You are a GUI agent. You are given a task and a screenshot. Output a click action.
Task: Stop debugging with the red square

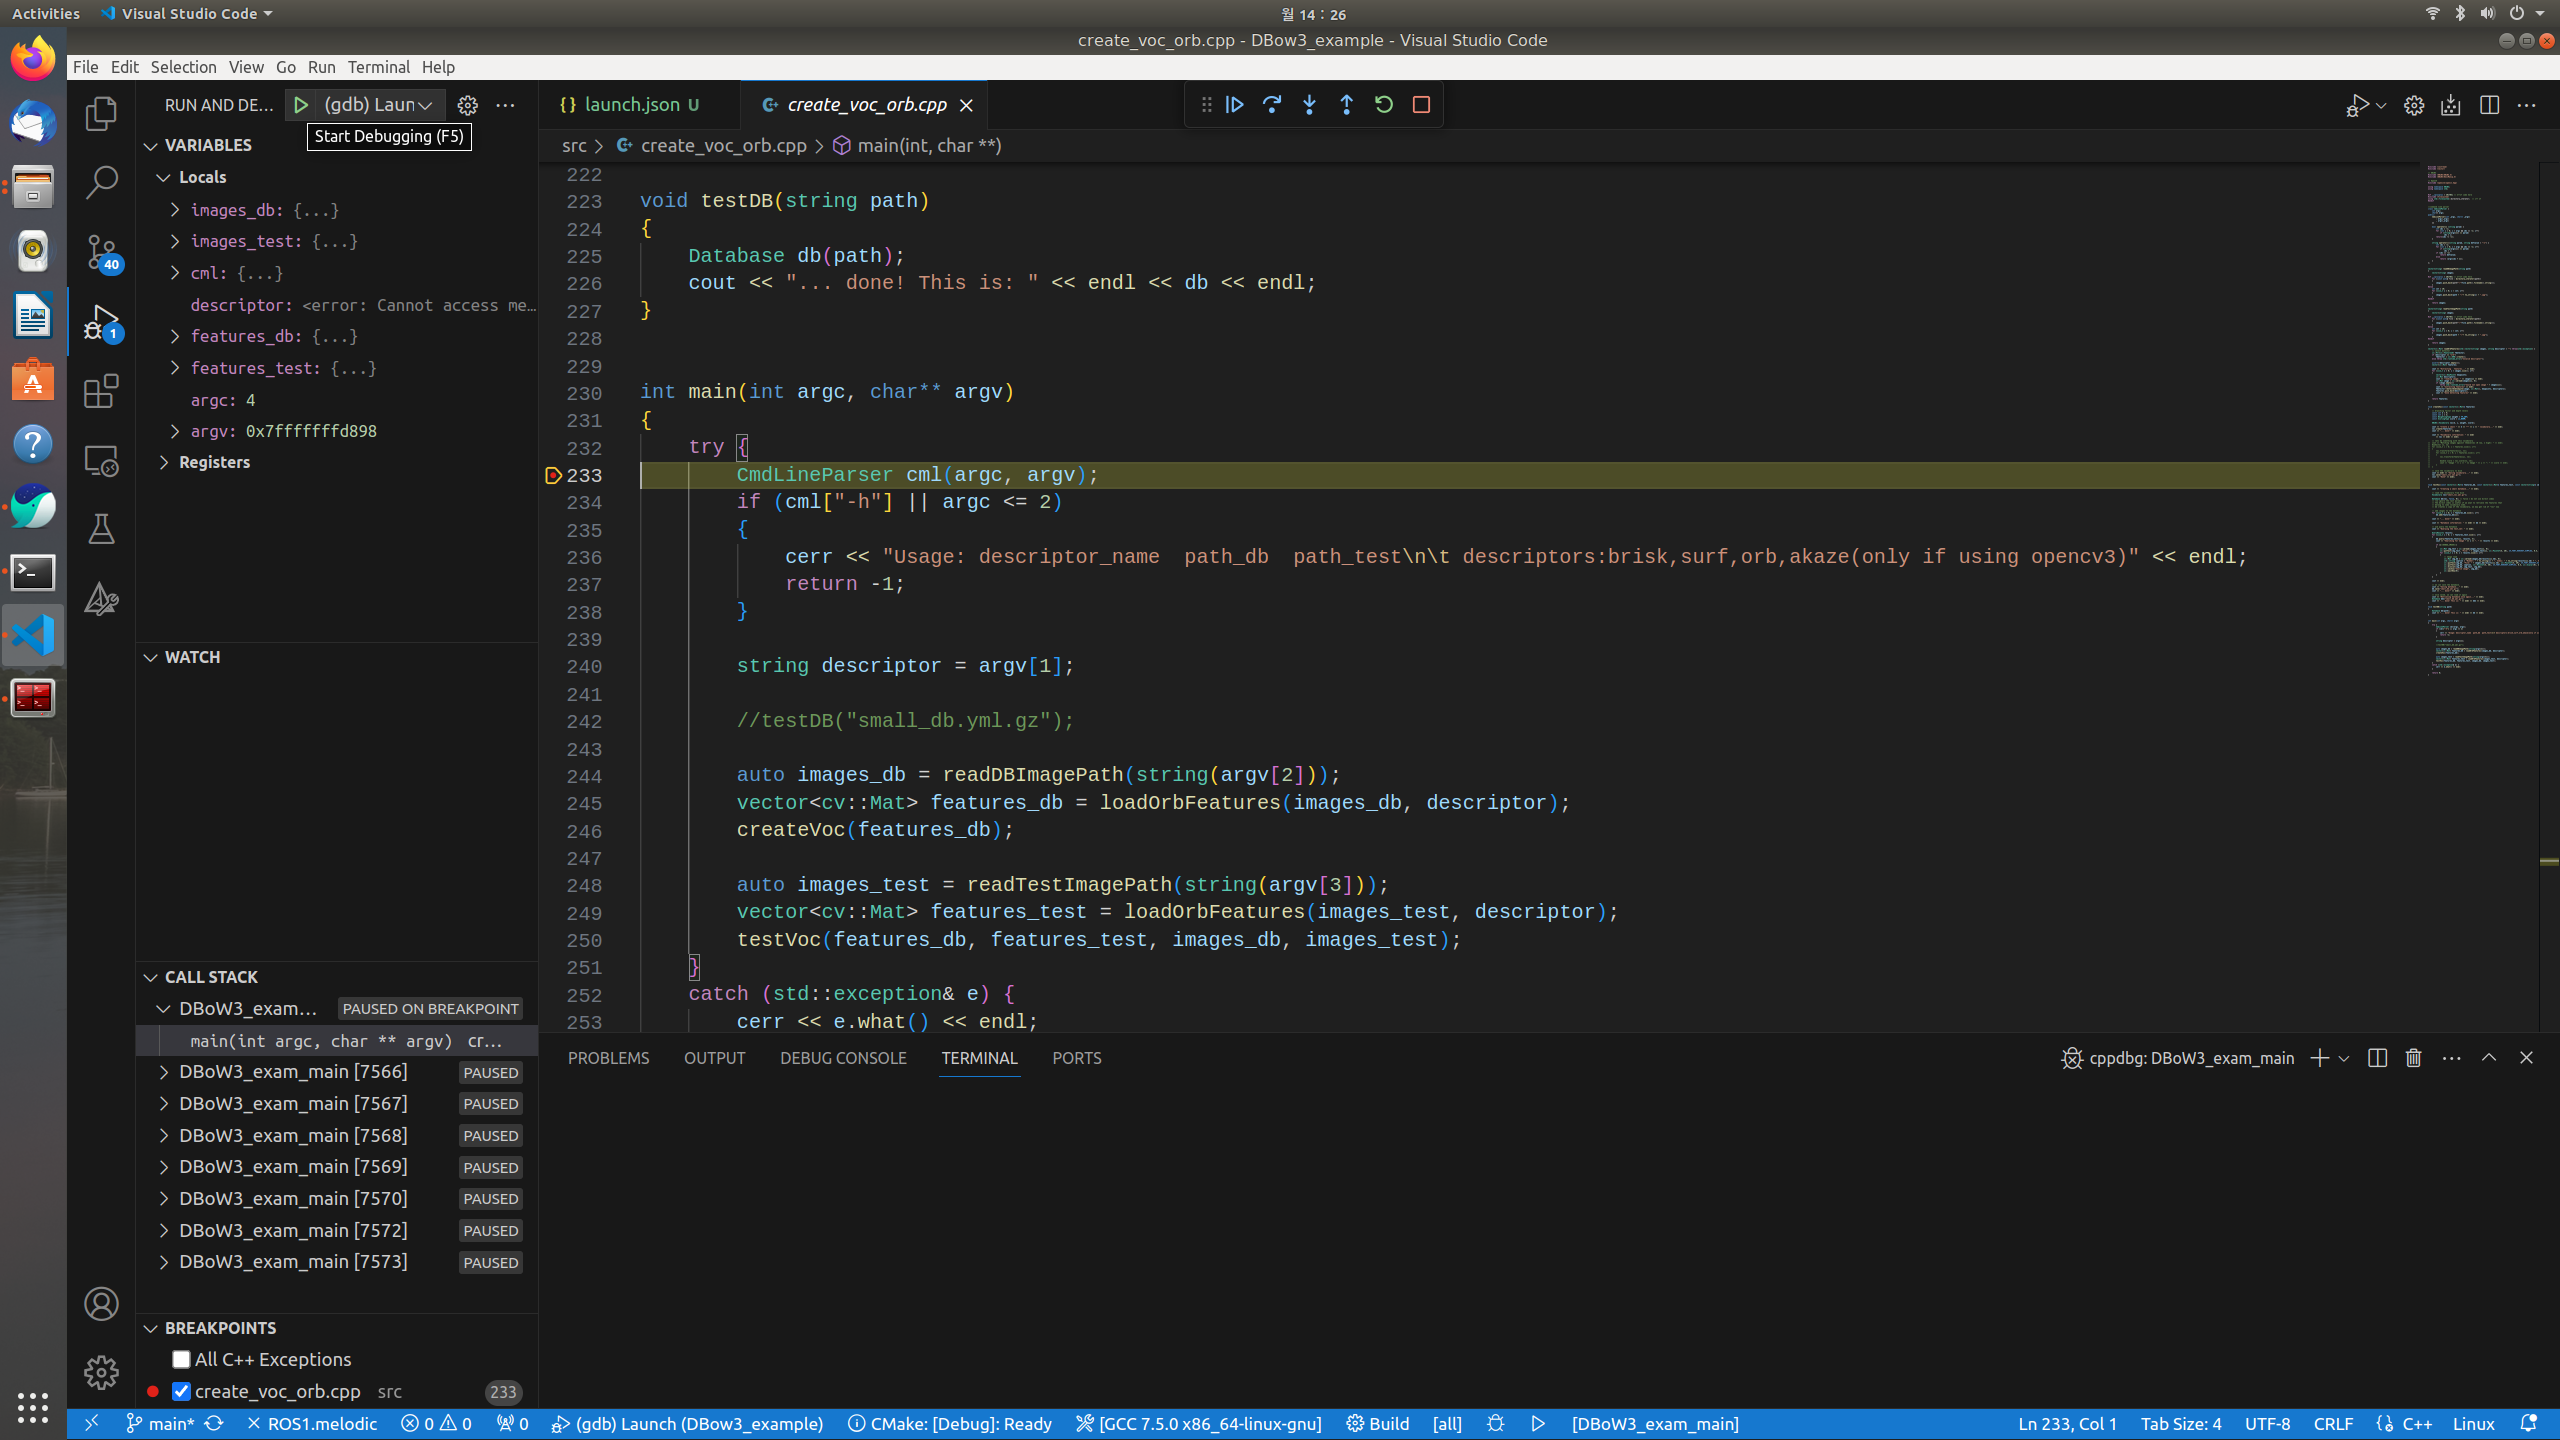pos(1421,105)
